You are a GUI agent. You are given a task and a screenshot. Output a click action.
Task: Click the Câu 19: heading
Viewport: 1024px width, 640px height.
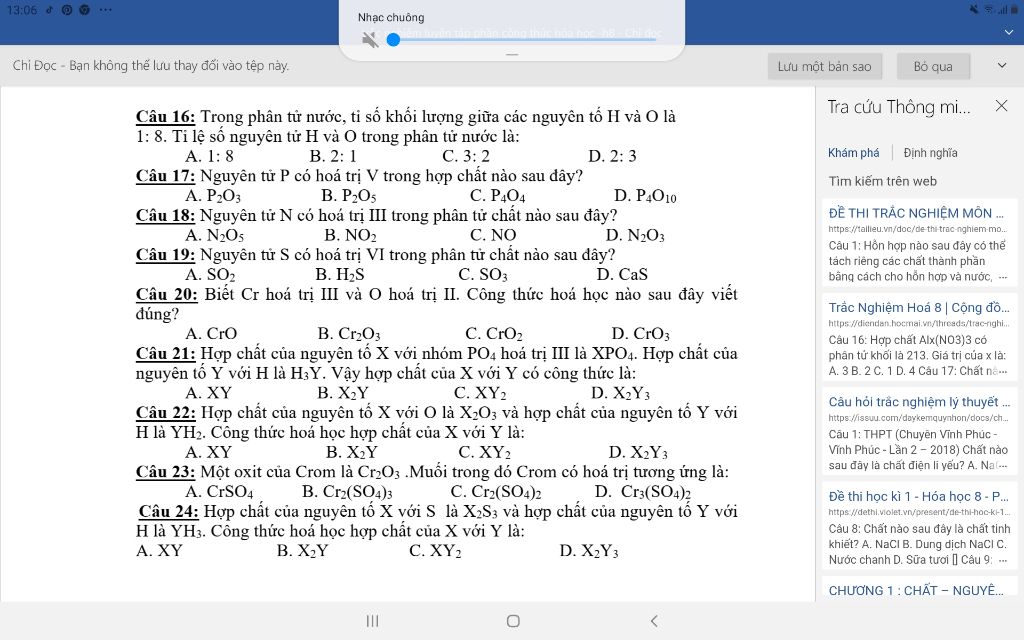165,255
